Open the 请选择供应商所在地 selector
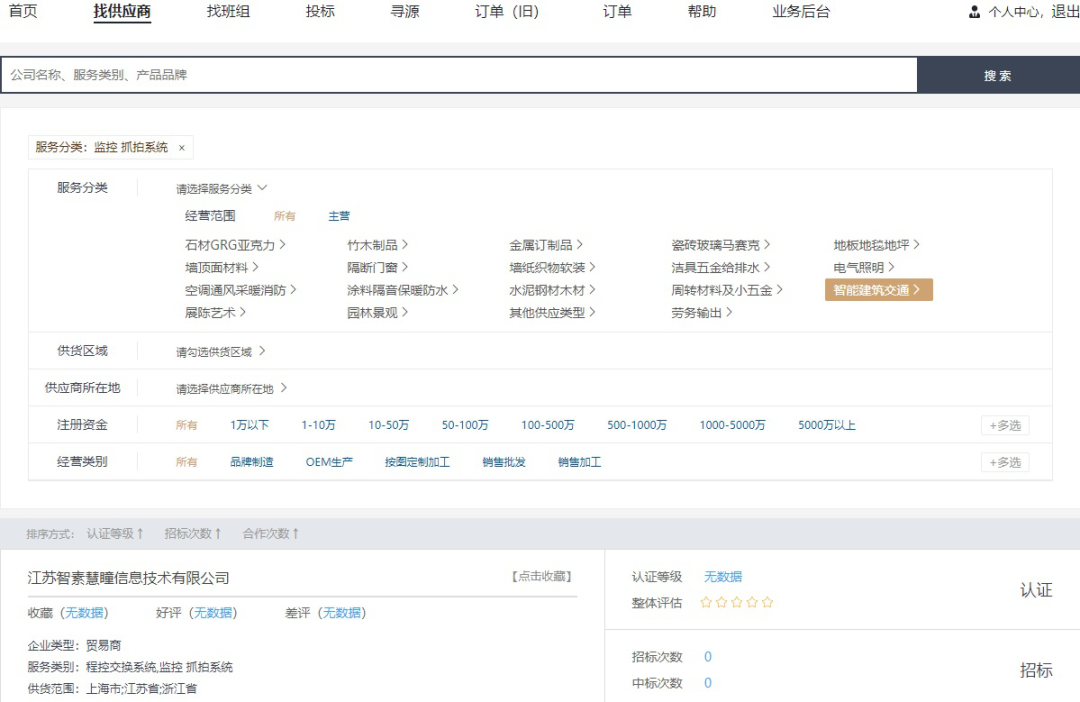The width and height of the screenshot is (1080, 702). coord(232,389)
